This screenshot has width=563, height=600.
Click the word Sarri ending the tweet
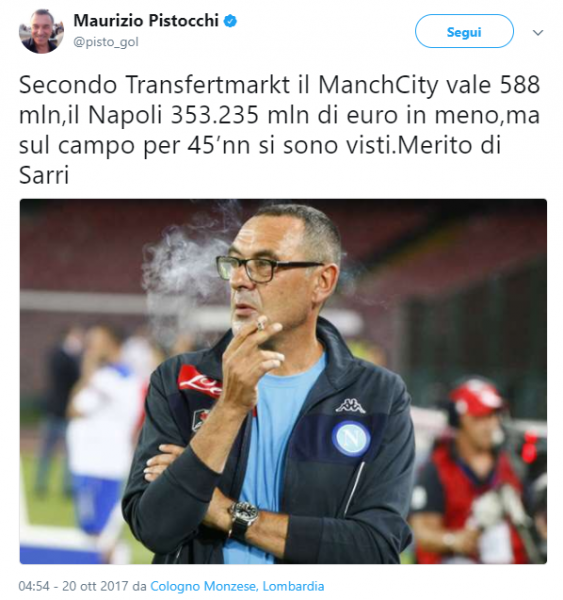point(44,175)
